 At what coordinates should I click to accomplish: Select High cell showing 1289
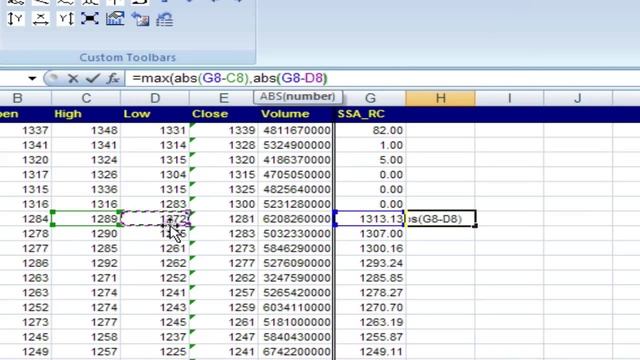point(86,219)
